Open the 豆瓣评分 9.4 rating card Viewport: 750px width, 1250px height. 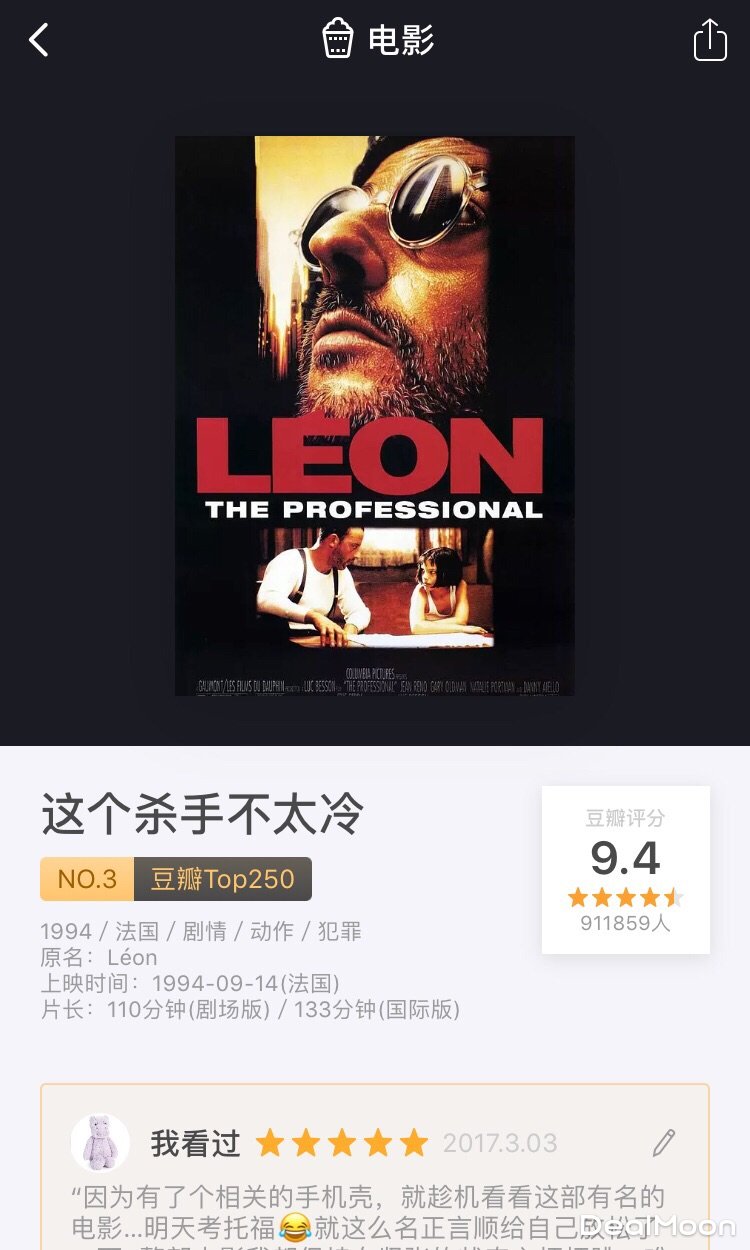(x=626, y=870)
